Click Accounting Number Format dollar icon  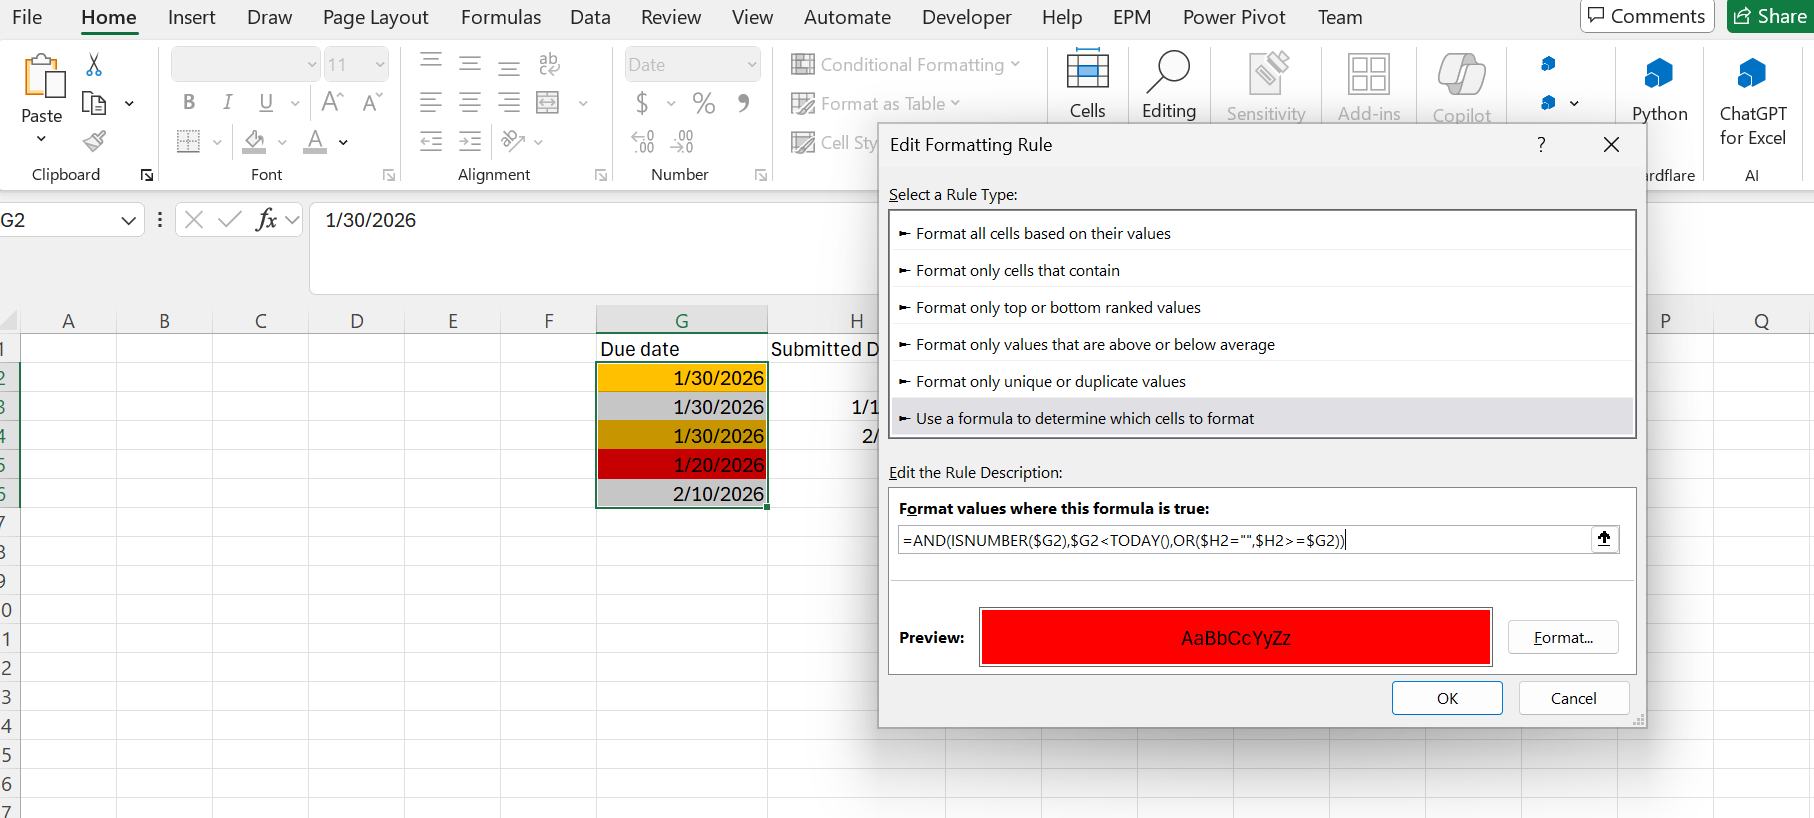pyautogui.click(x=642, y=102)
